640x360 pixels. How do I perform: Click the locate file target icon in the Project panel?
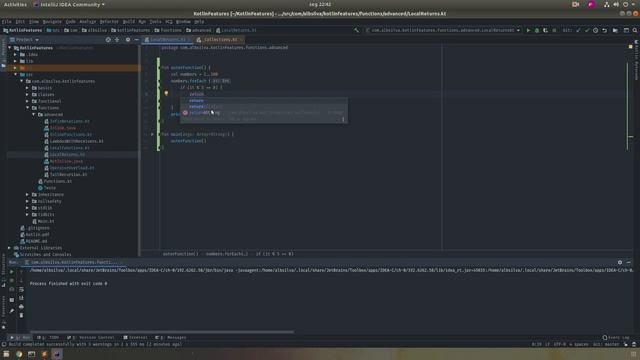(x=108, y=40)
